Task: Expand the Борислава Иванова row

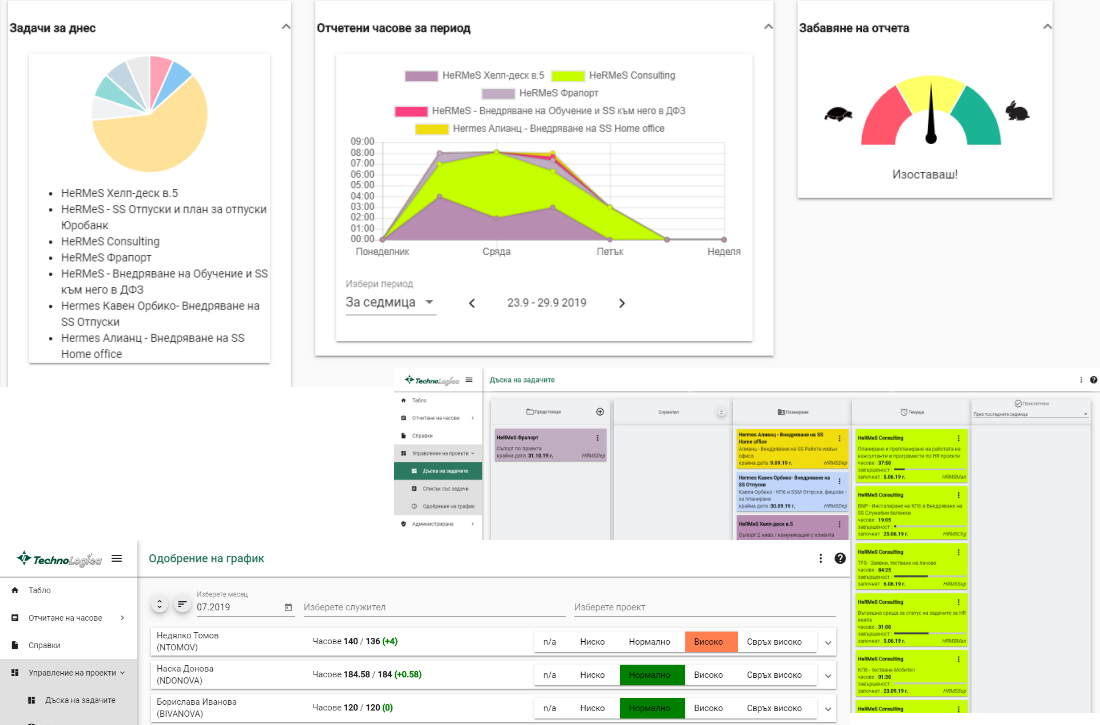Action: (828, 708)
